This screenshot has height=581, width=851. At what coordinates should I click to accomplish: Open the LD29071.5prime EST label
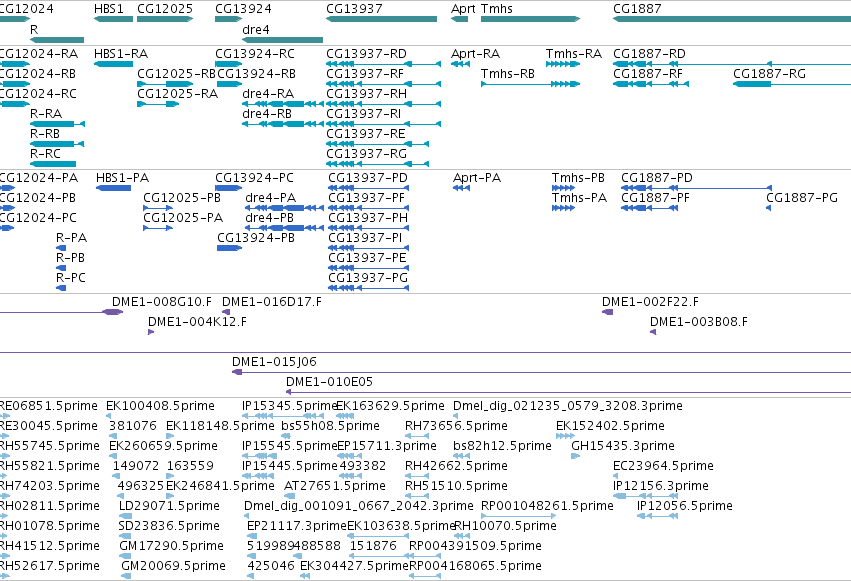pos(169,506)
